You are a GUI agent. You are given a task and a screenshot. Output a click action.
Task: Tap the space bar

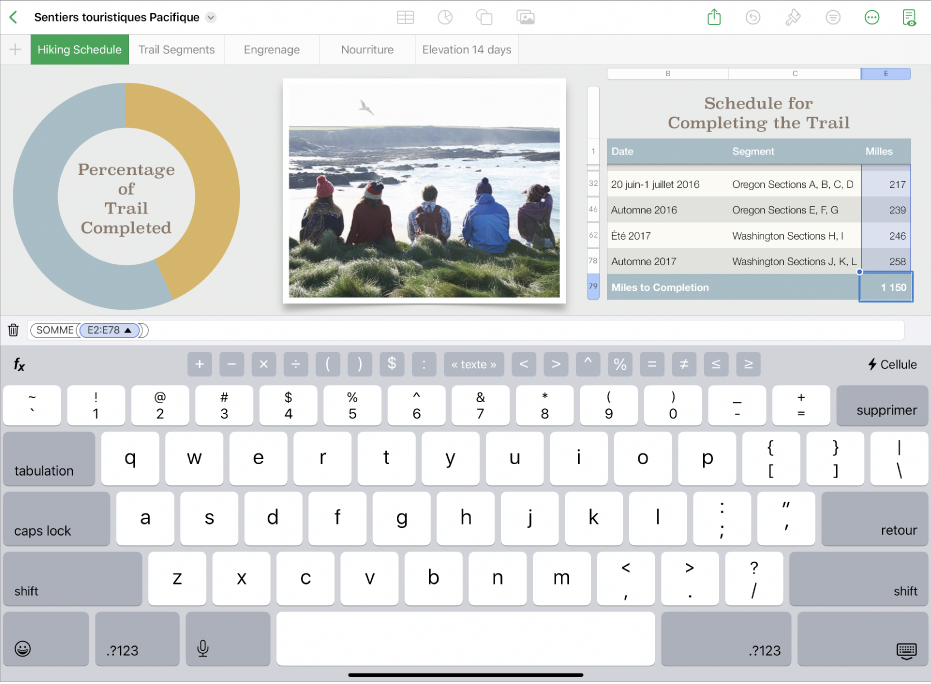click(466, 639)
